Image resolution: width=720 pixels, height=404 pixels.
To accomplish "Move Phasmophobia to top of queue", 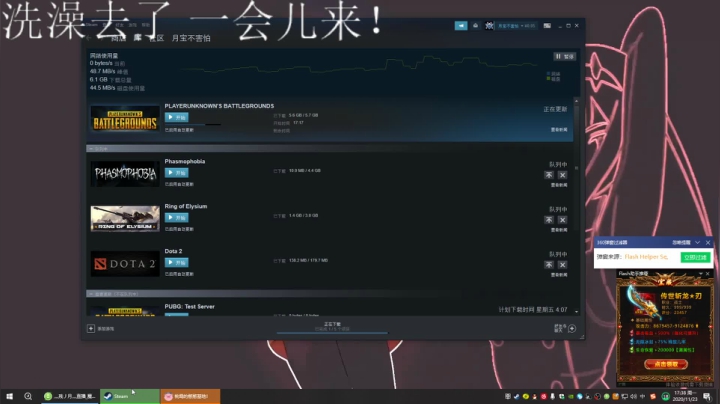I will tap(549, 175).
